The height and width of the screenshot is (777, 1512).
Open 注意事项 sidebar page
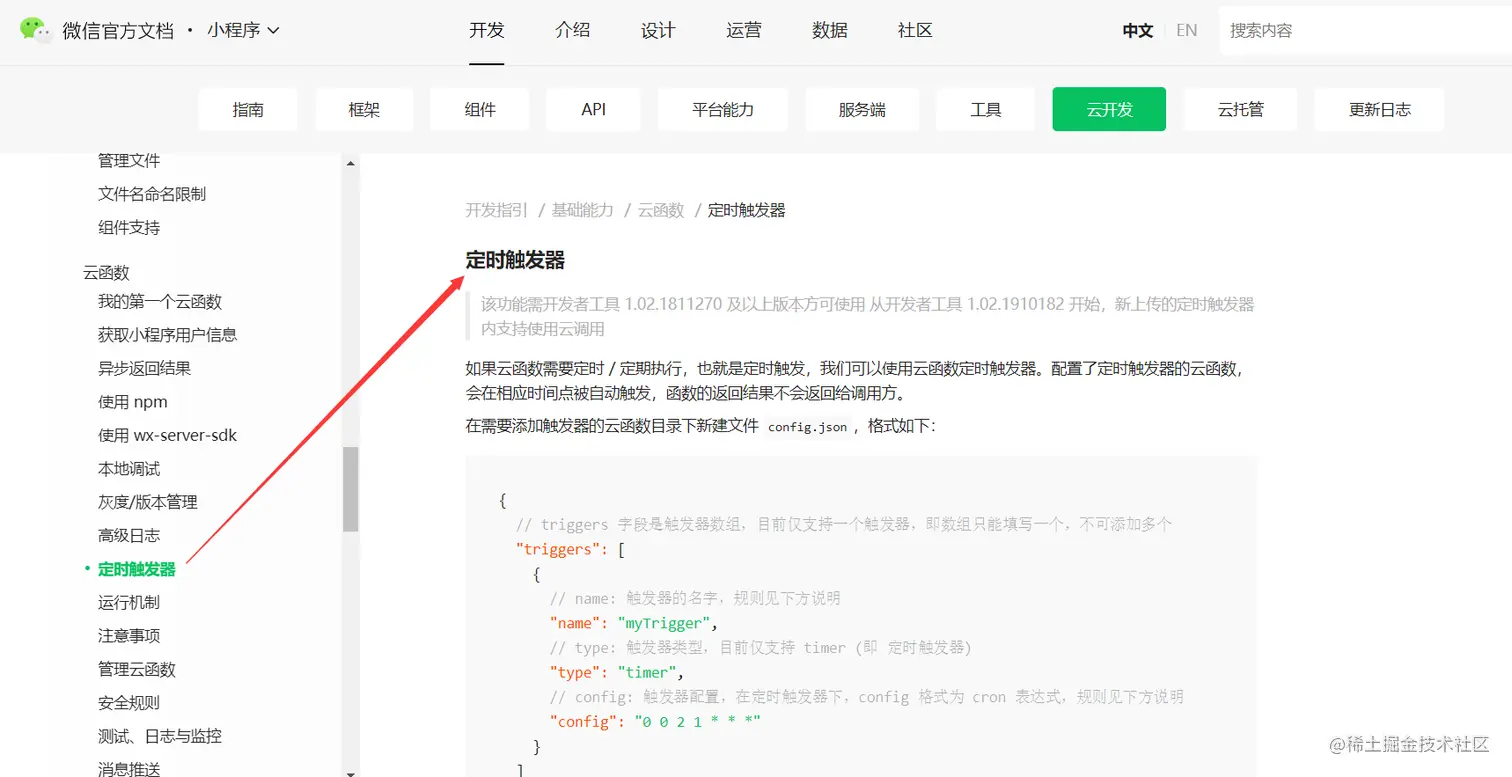(x=129, y=636)
